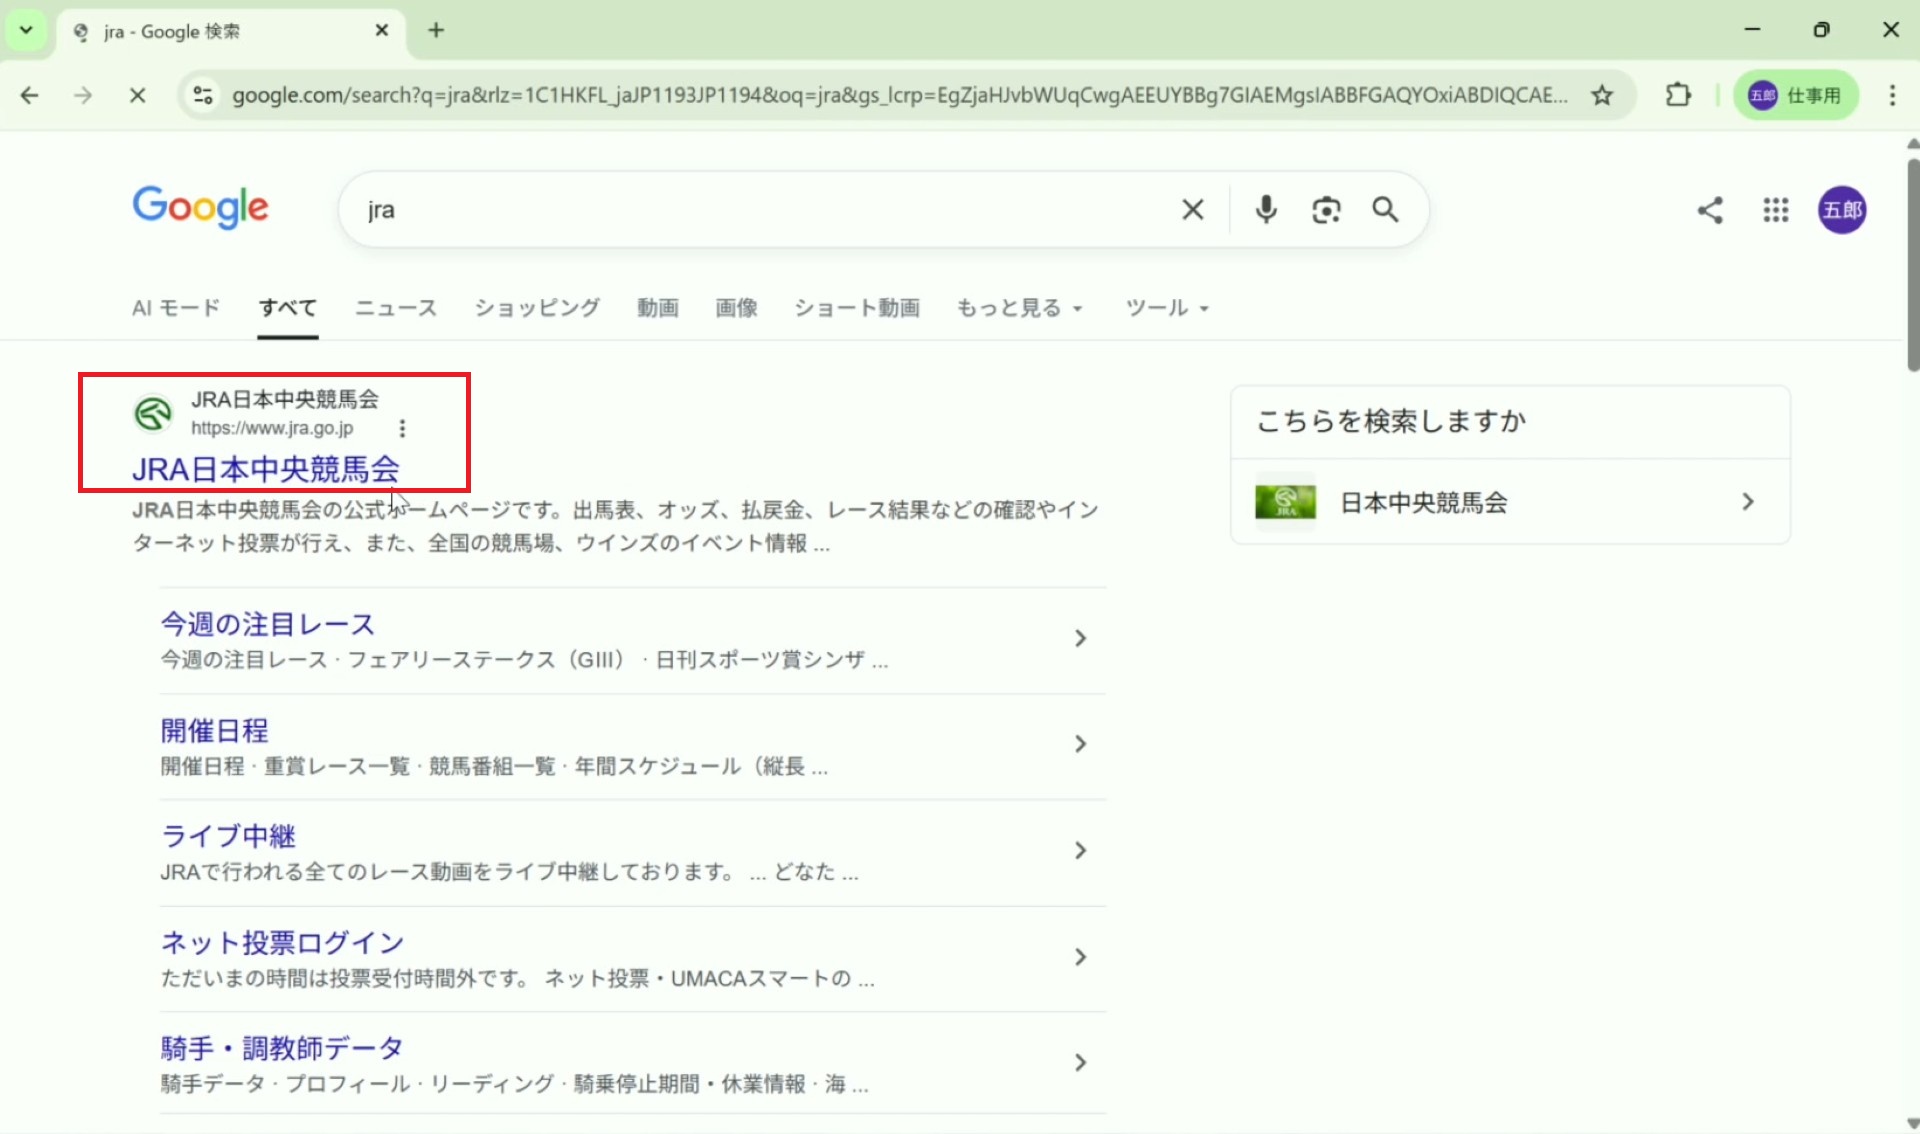Select the 画像 tab
This screenshot has width=1920, height=1134.
coord(736,308)
